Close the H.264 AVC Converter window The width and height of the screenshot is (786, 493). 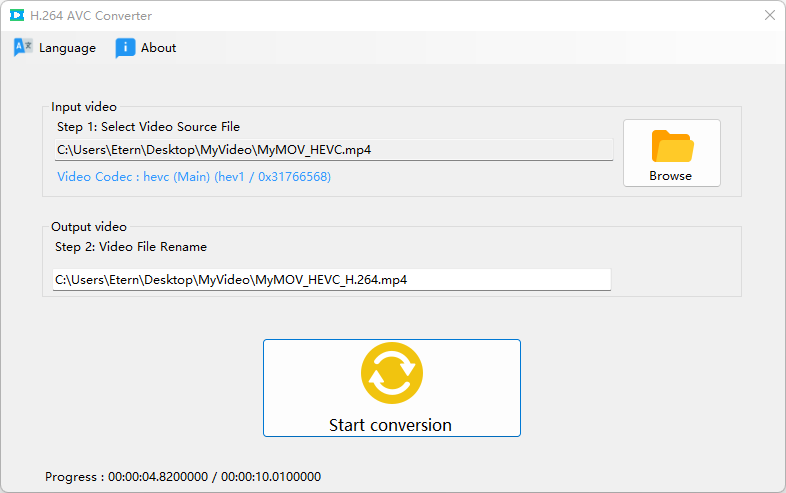pos(770,16)
